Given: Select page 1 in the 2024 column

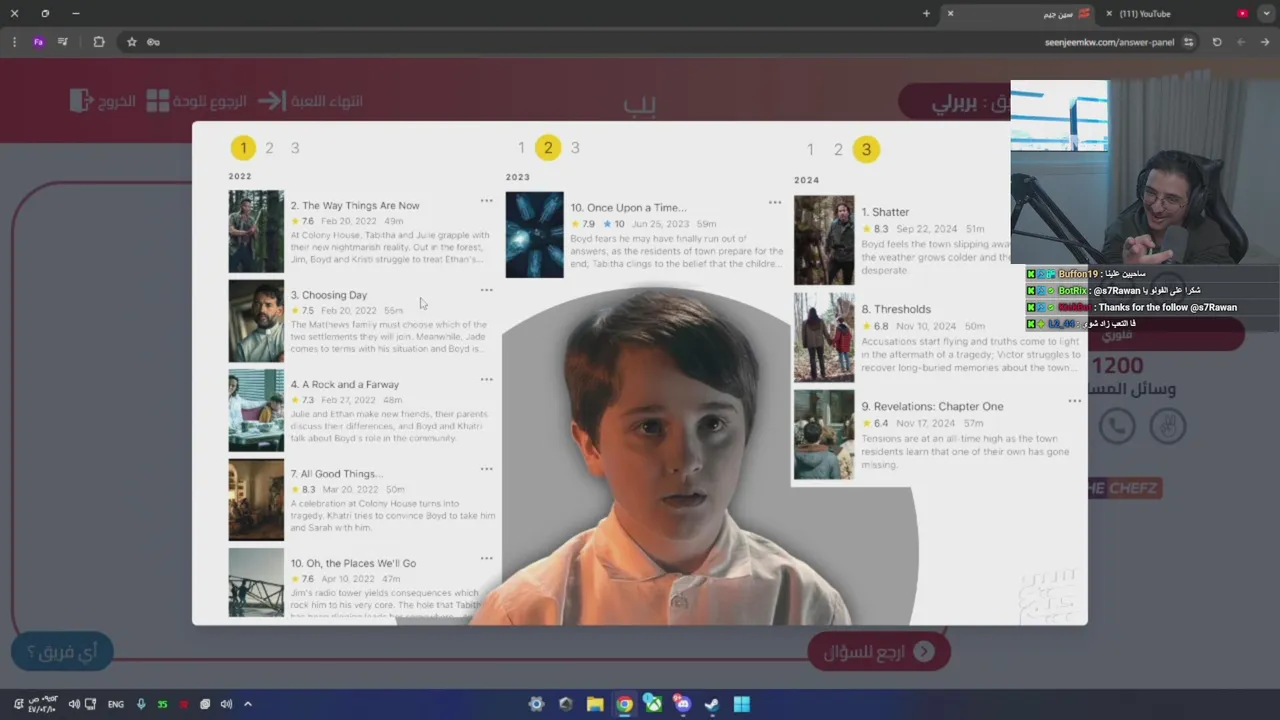Looking at the screenshot, I should (811, 150).
